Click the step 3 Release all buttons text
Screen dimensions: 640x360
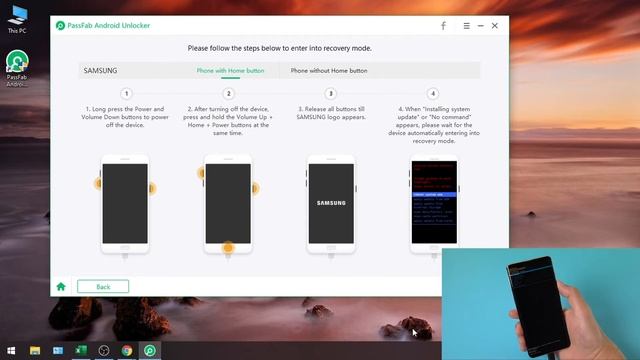point(331,113)
